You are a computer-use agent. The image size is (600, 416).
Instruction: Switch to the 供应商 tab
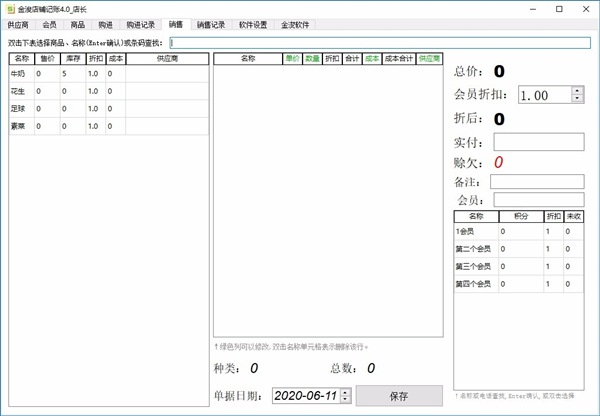click(18, 23)
